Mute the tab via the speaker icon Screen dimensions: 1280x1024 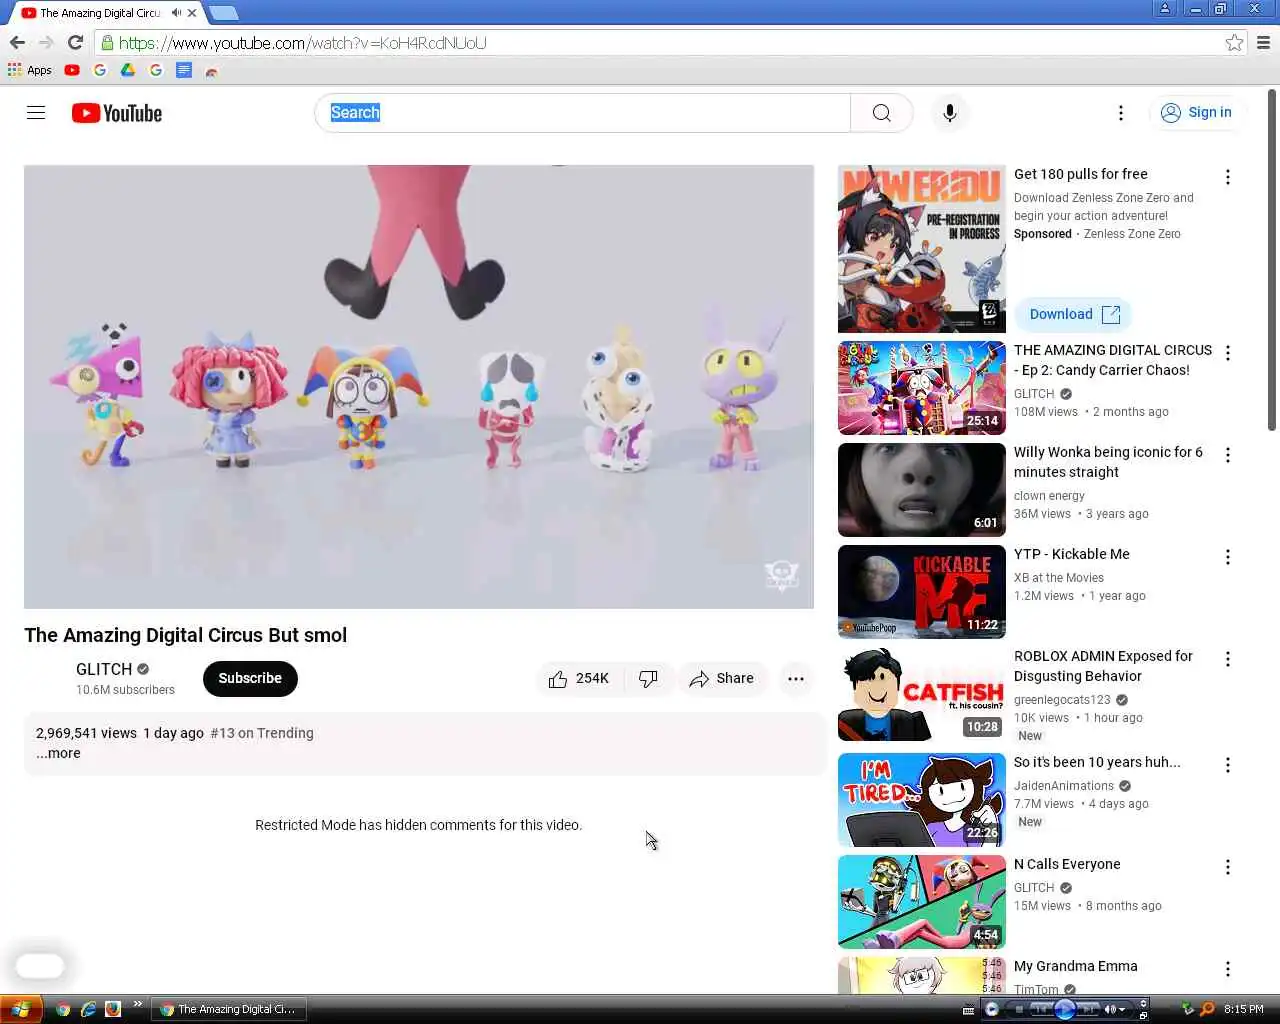pyautogui.click(x=176, y=13)
